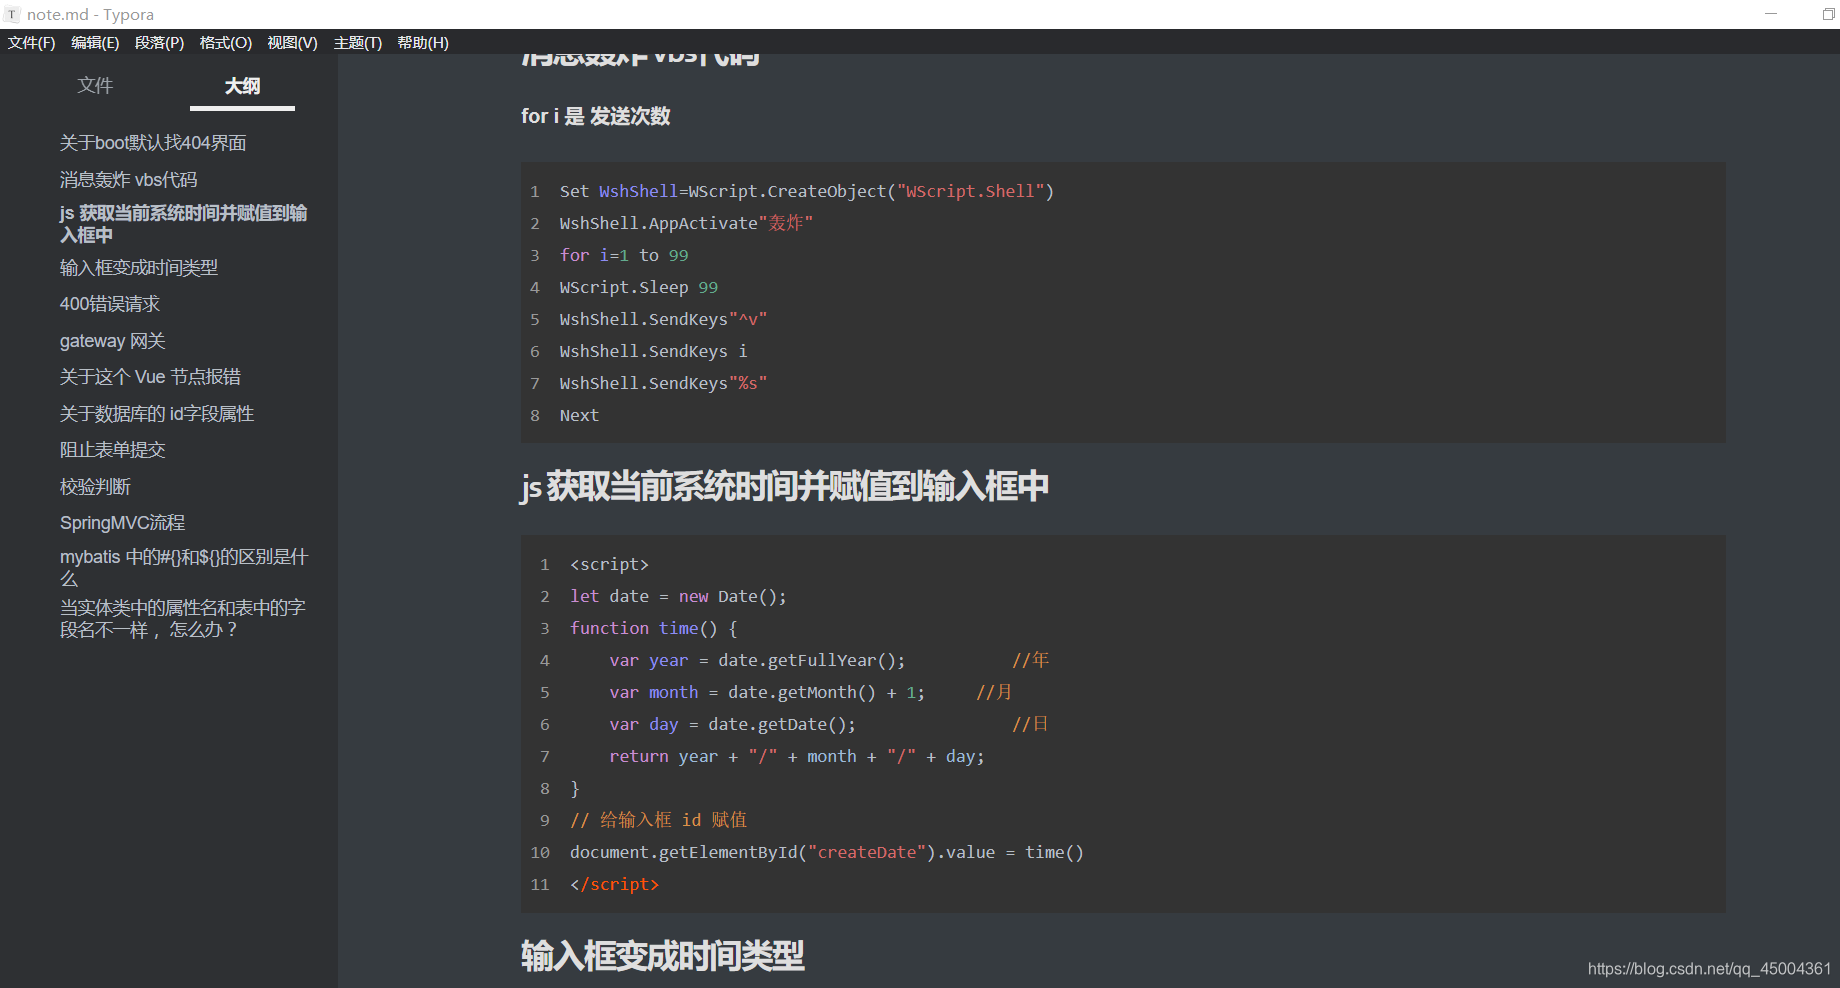Open the 视图(V) menu
The image size is (1840, 988).
point(292,43)
